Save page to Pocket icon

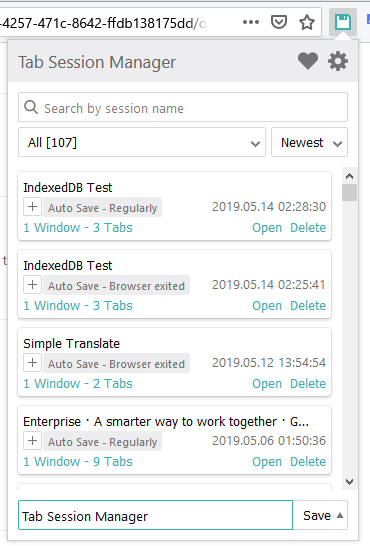279,22
